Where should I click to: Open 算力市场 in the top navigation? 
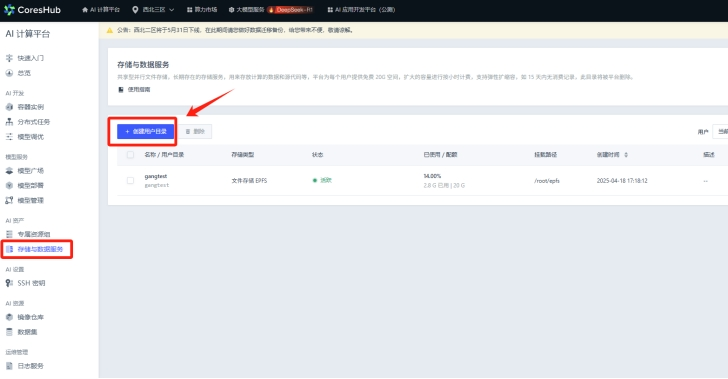tap(202, 10)
